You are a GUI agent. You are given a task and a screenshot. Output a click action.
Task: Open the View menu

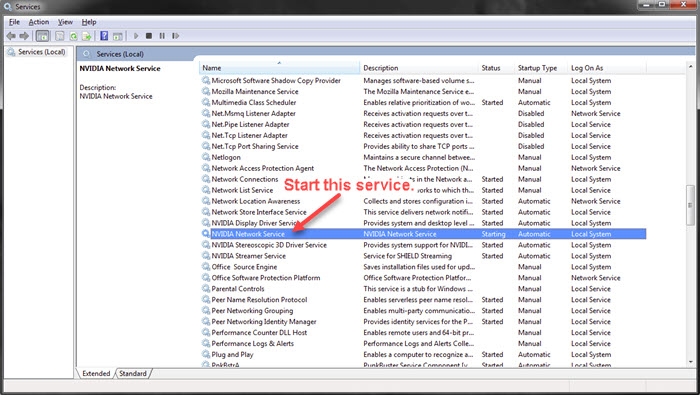(x=65, y=22)
